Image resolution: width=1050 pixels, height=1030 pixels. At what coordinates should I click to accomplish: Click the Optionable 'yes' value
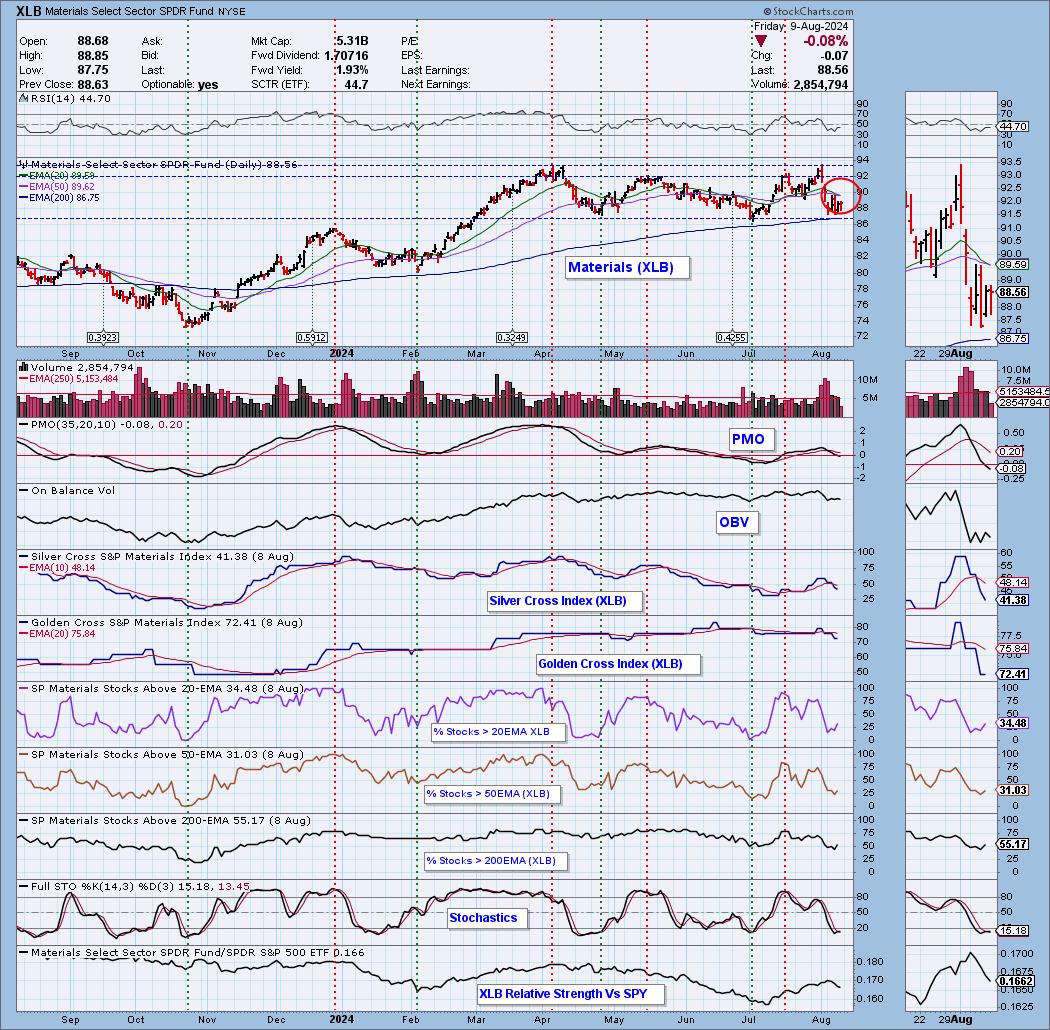pos(208,84)
